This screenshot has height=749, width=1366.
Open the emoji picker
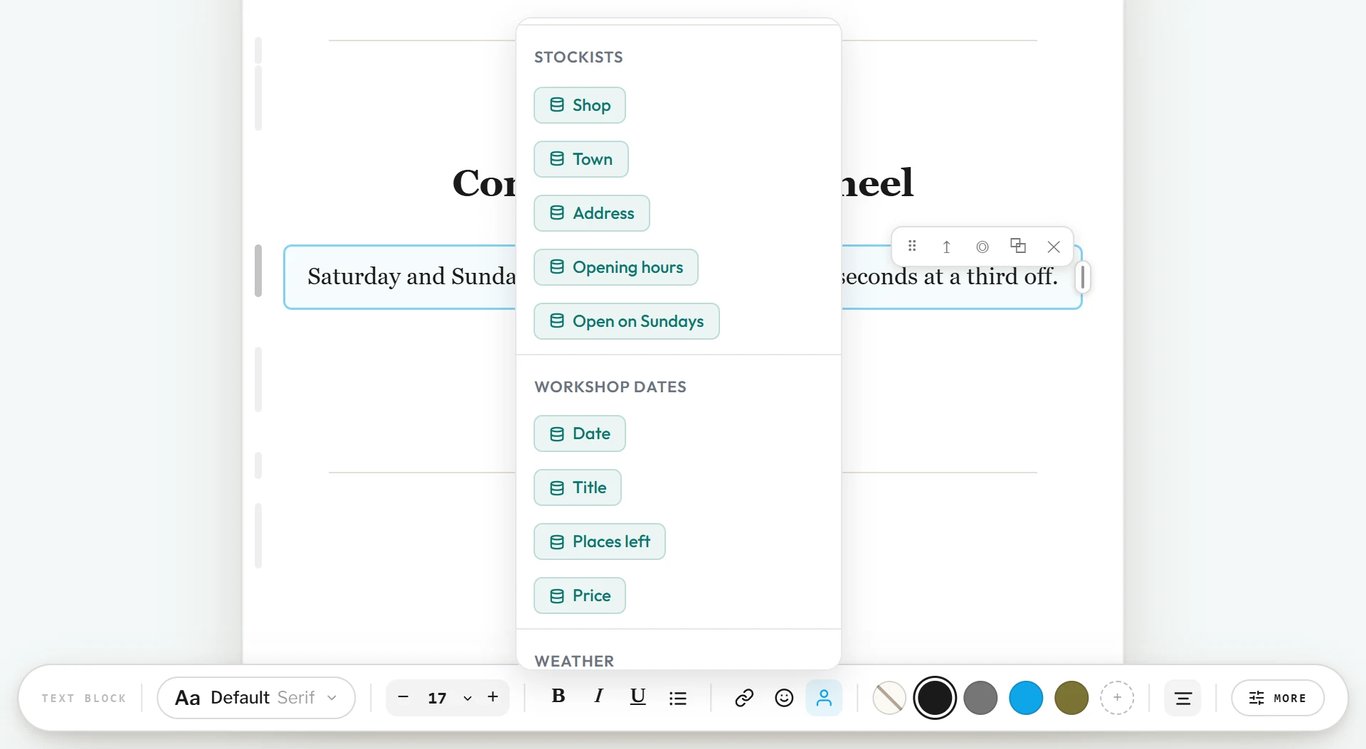click(x=784, y=698)
